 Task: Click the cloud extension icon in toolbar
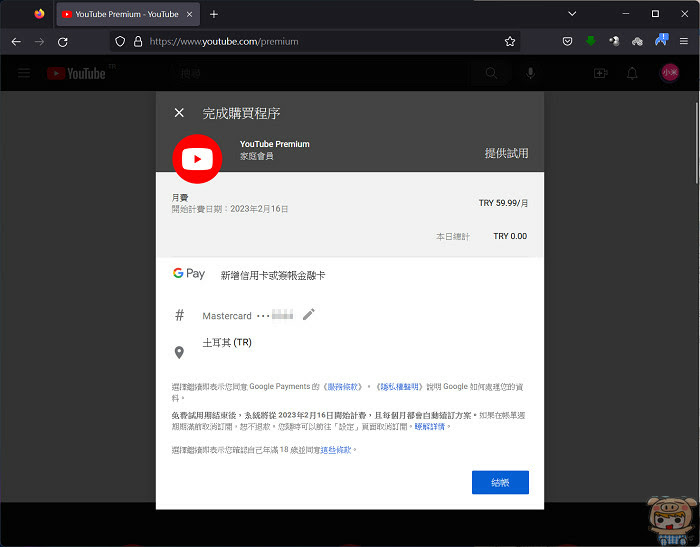click(x=637, y=42)
